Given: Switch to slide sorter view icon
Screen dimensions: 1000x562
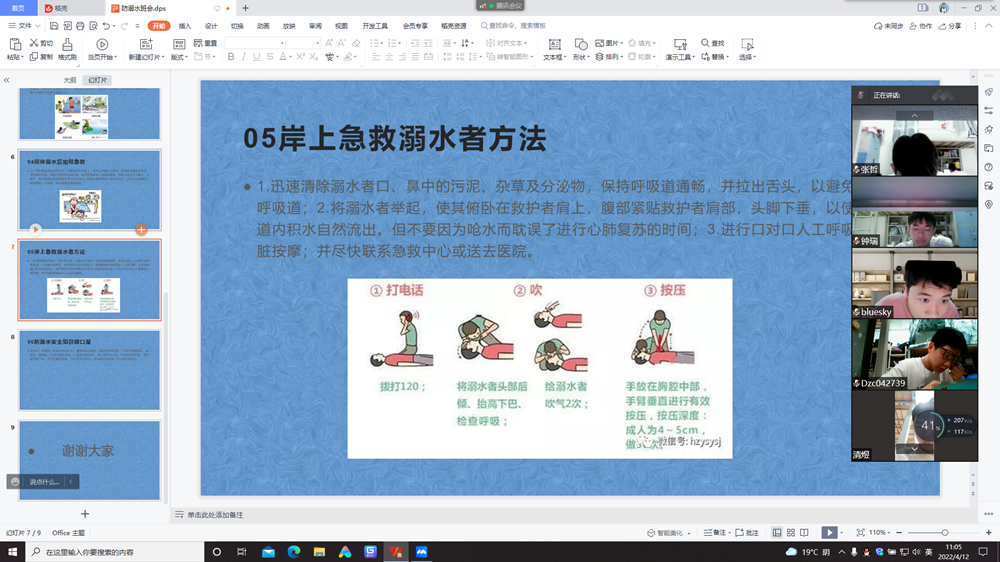Looking at the screenshot, I should [x=791, y=533].
